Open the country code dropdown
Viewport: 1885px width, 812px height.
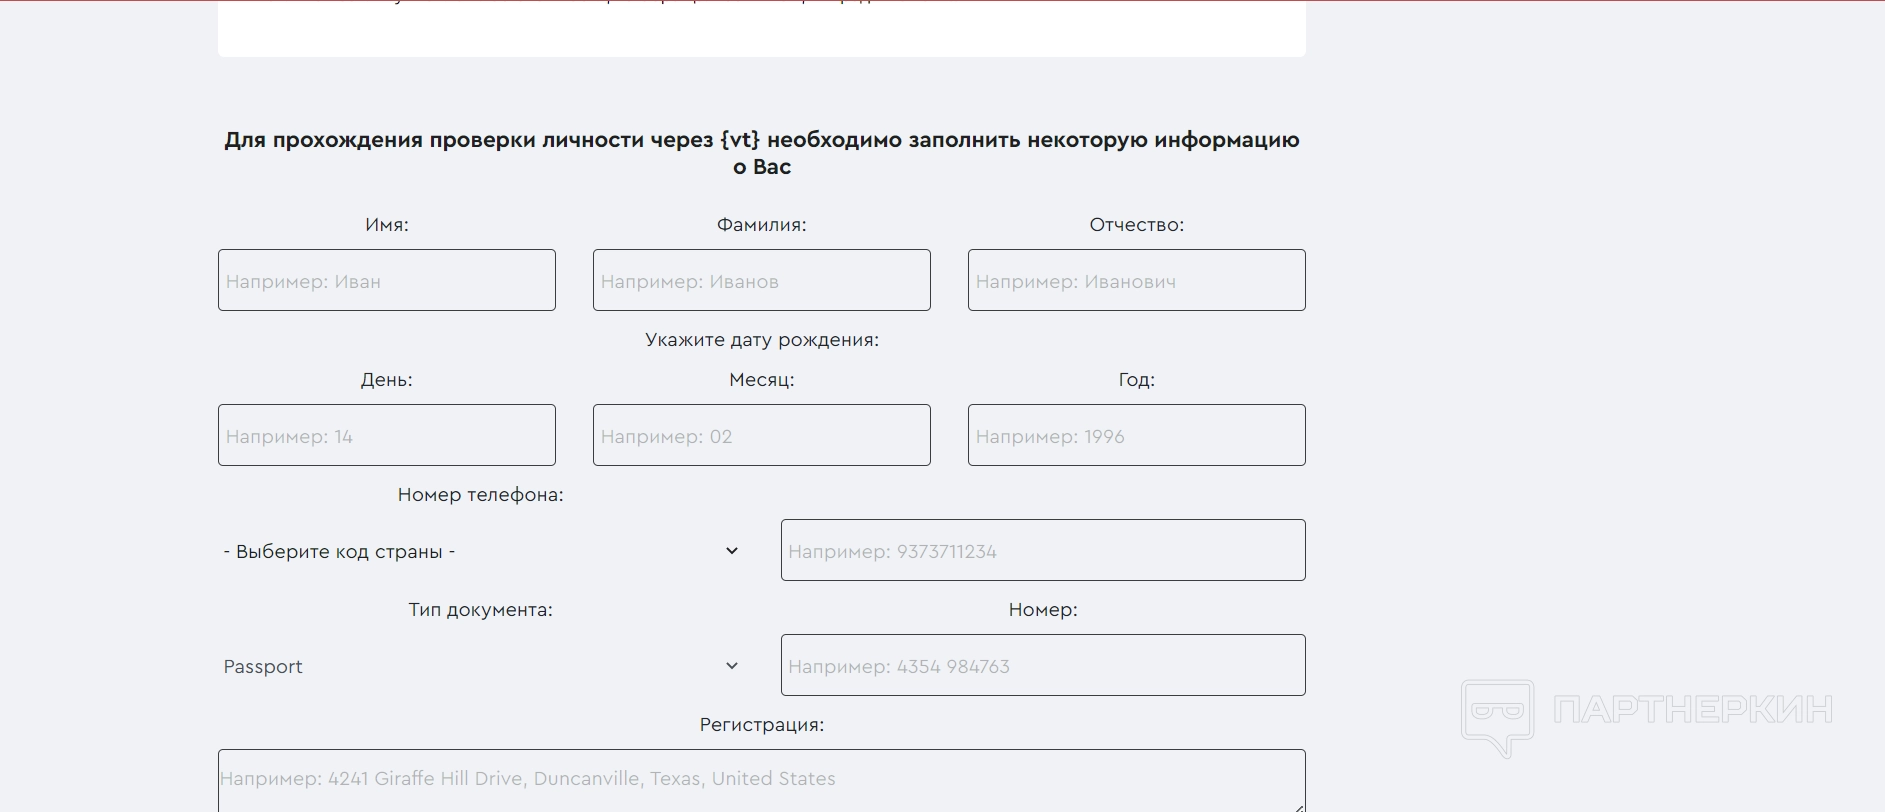click(x=480, y=551)
